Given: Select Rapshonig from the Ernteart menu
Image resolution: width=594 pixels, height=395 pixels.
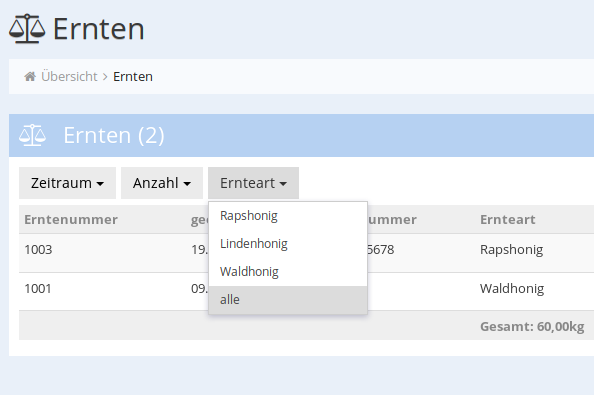Looking at the screenshot, I should coord(288,216).
